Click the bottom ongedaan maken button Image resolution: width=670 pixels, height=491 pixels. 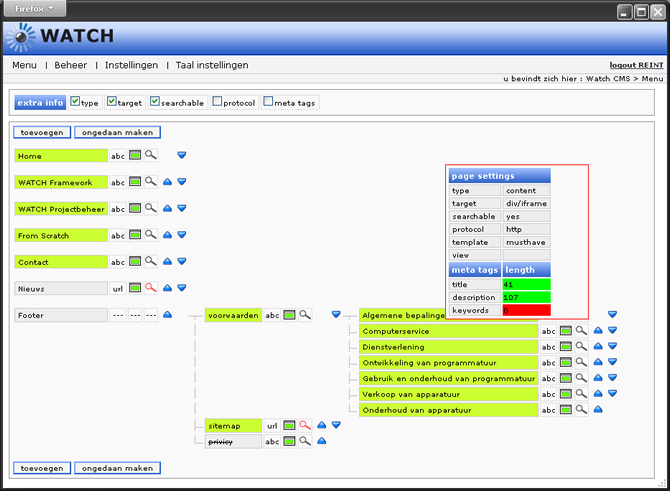point(118,468)
